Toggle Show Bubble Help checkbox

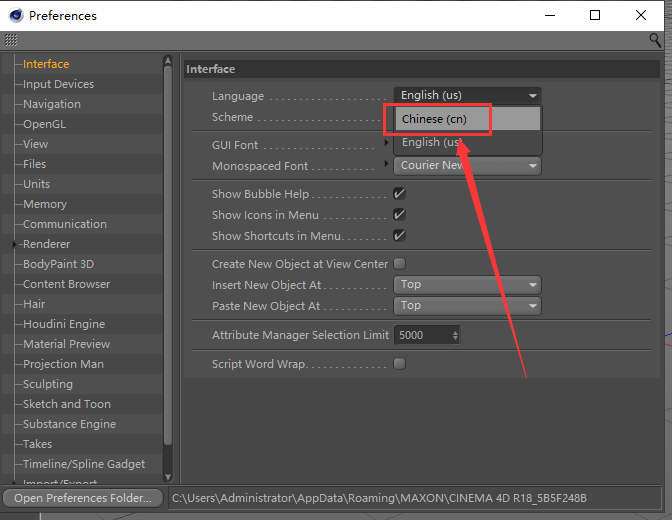pyautogui.click(x=399, y=194)
